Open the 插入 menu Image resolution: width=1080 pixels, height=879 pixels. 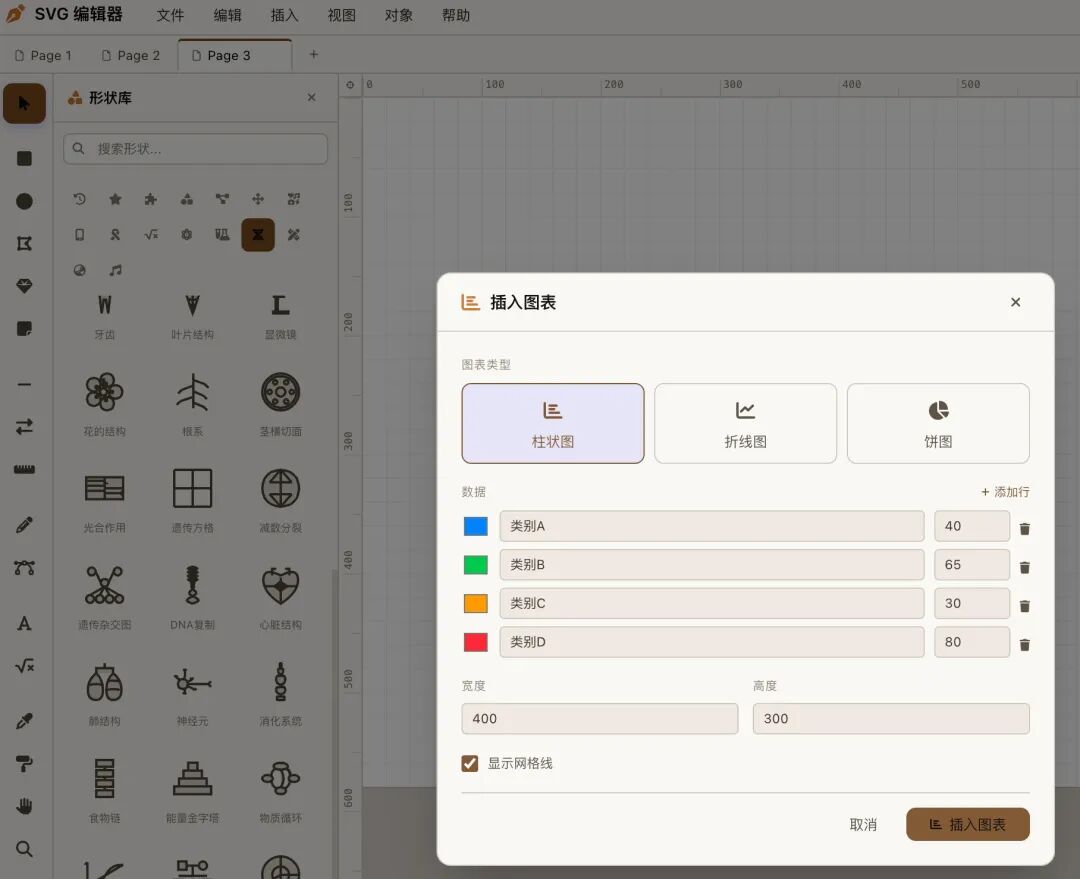click(x=284, y=15)
